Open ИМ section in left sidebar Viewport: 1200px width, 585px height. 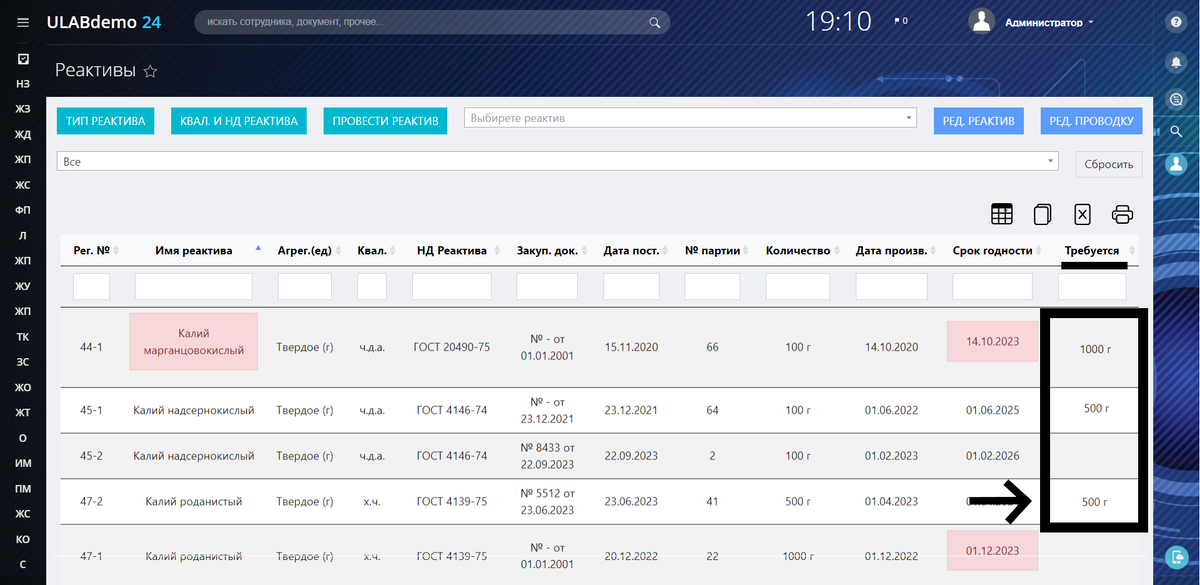[23, 464]
